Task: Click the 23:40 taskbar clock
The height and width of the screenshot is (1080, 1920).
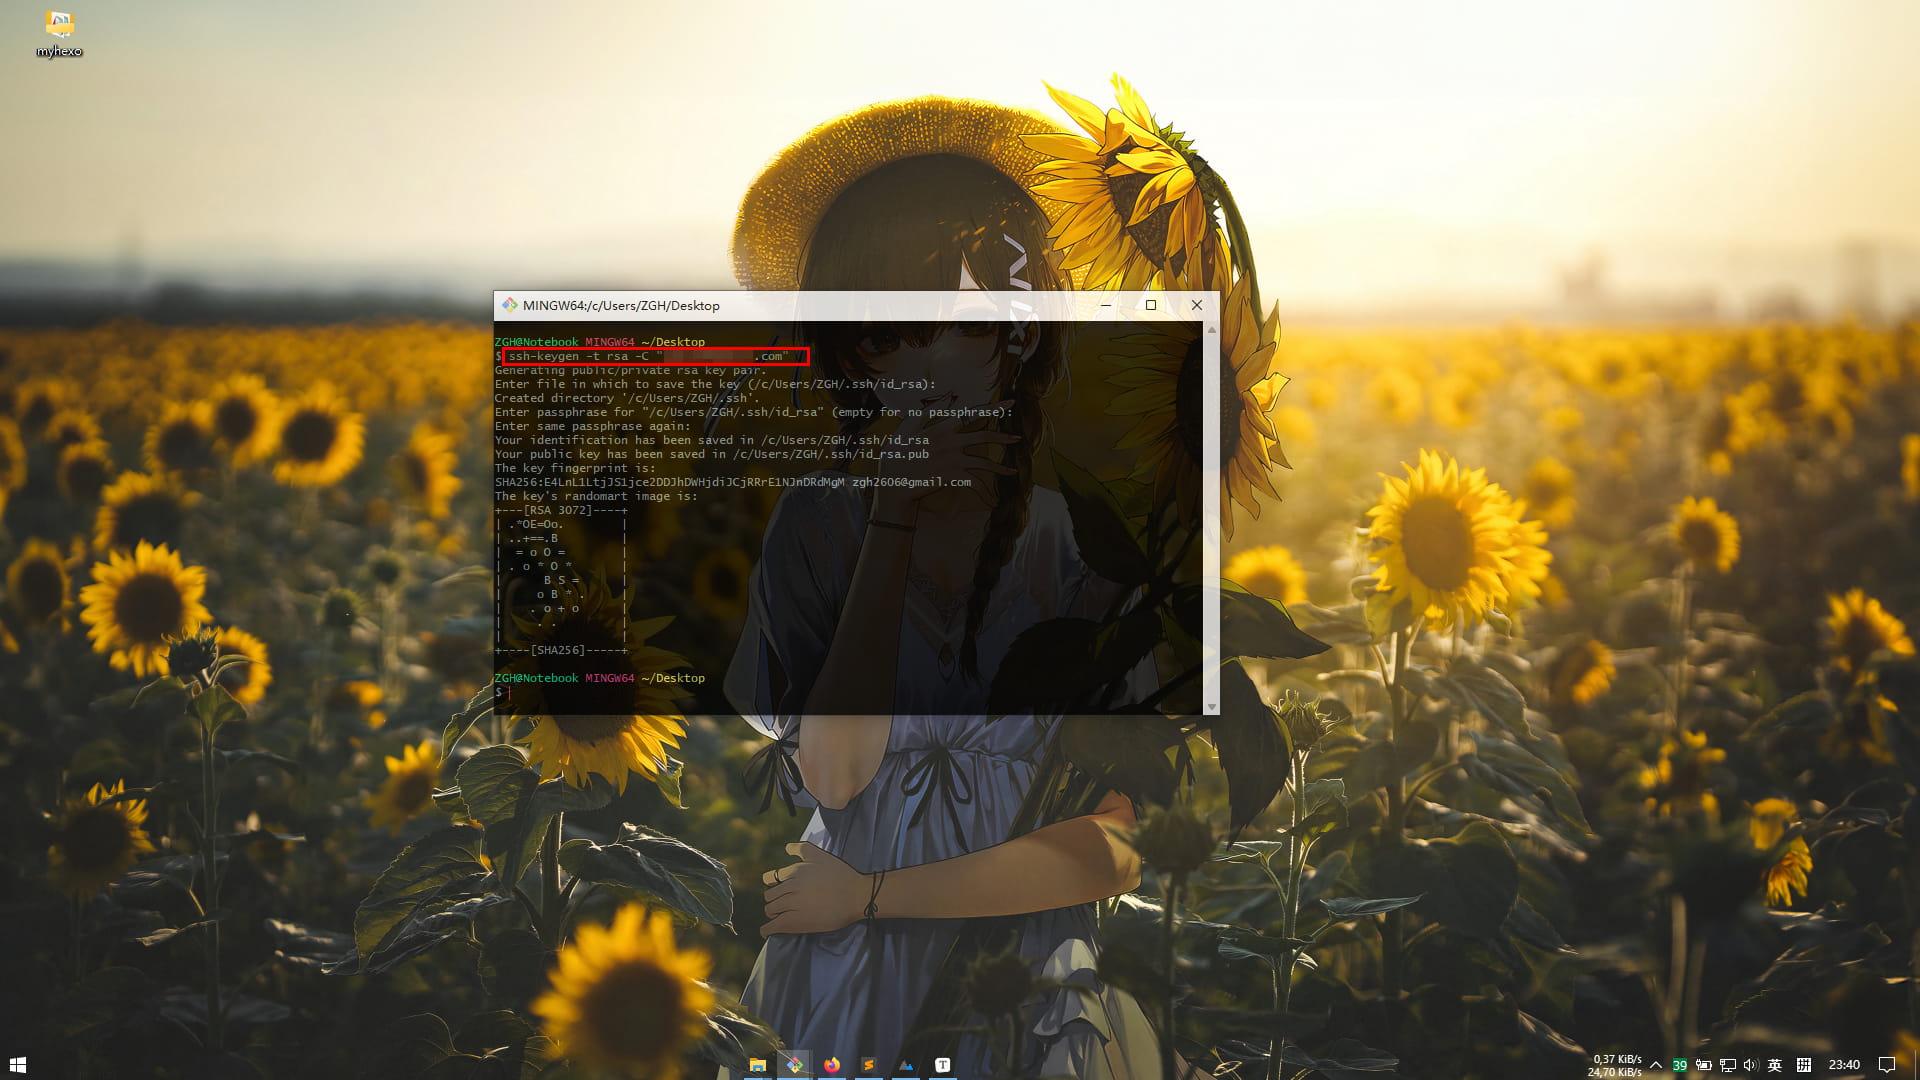Action: (x=1844, y=1065)
